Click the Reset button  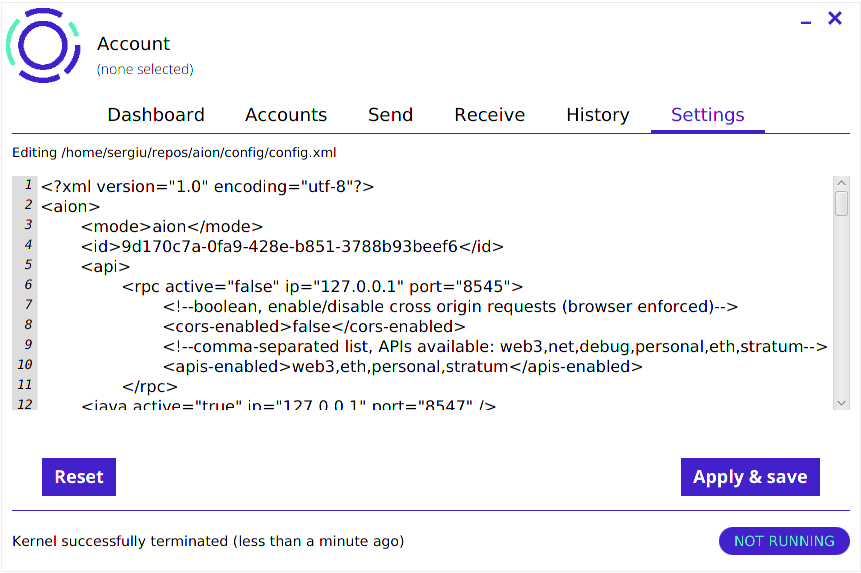pos(79,476)
